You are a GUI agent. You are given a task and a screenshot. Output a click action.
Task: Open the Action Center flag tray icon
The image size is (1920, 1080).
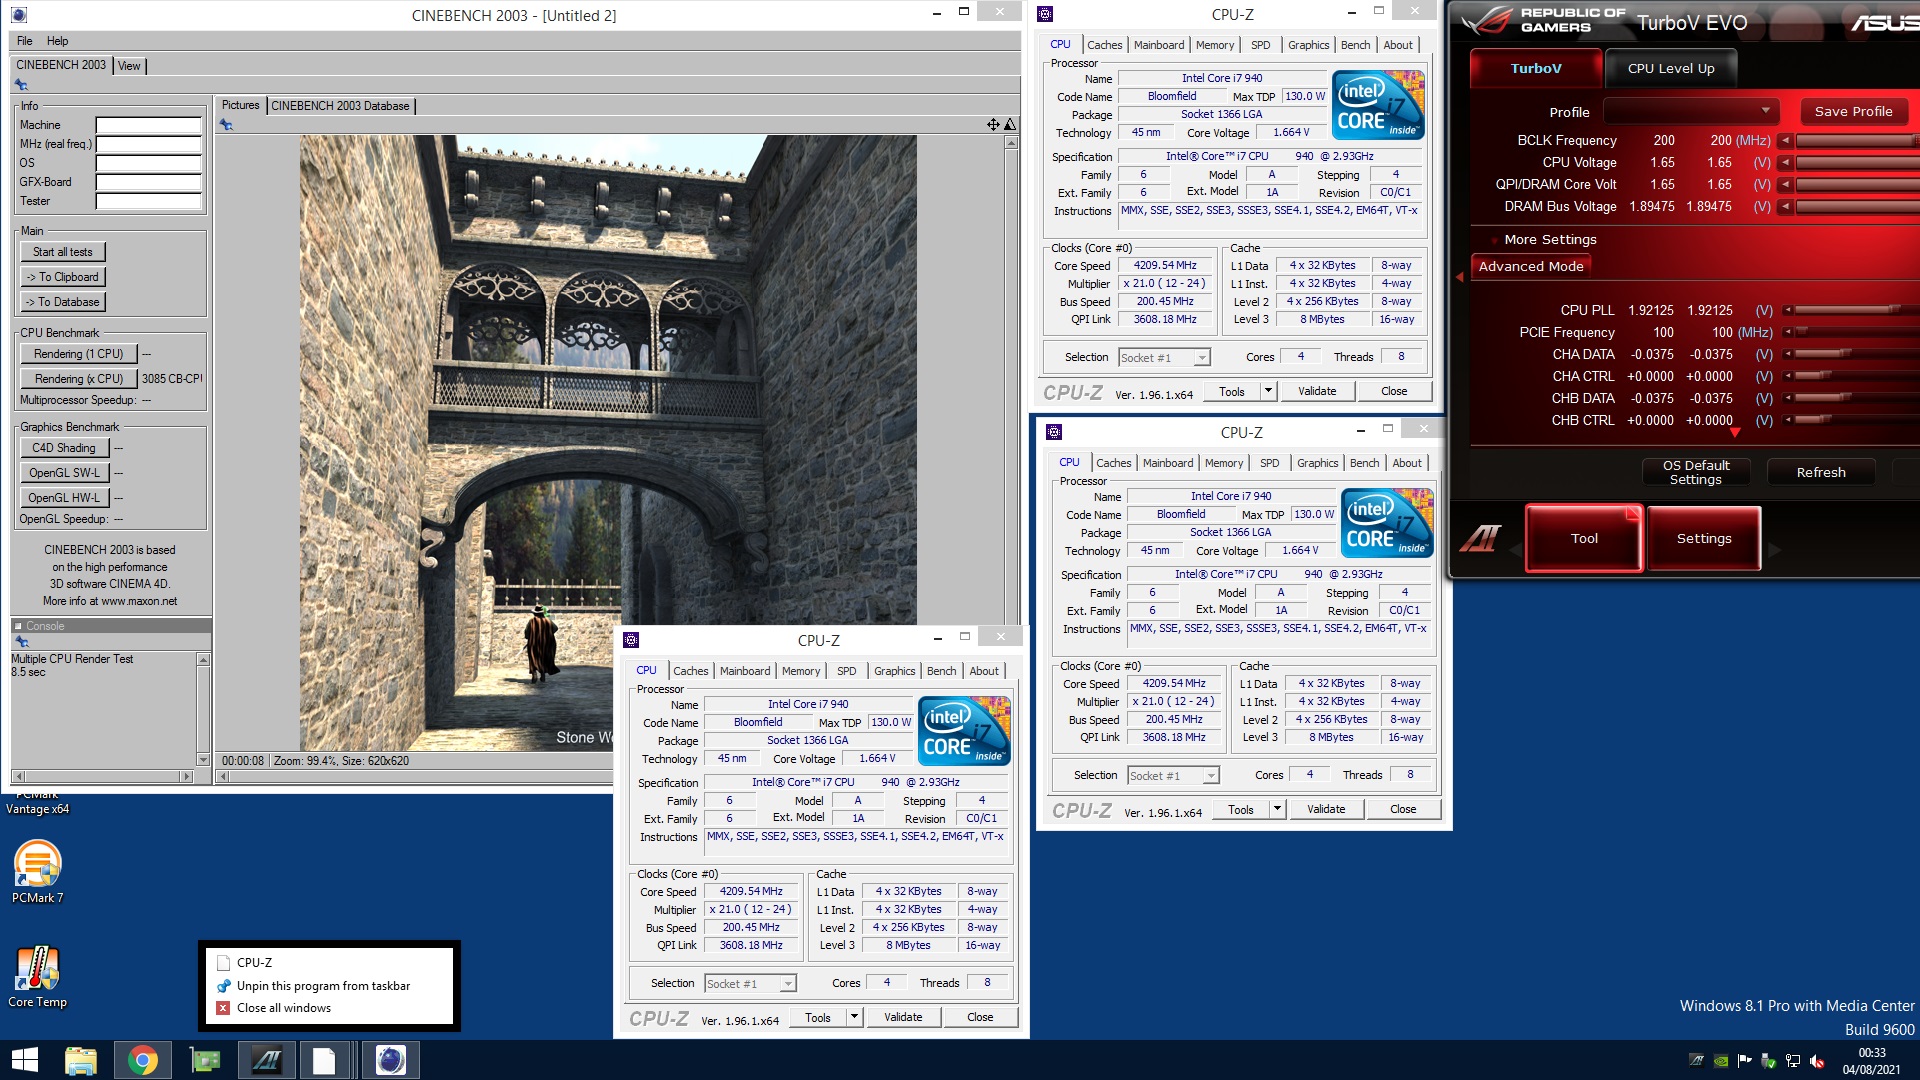(1745, 1061)
